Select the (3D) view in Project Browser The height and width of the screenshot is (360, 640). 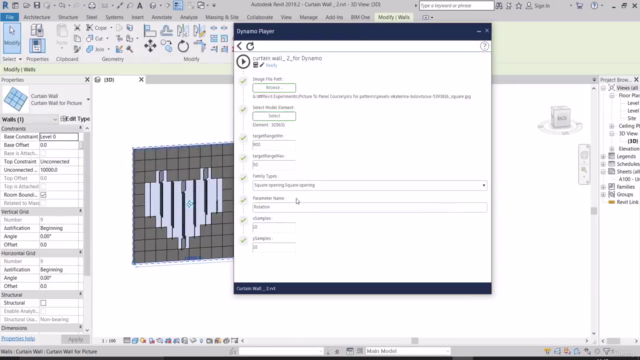[633, 141]
